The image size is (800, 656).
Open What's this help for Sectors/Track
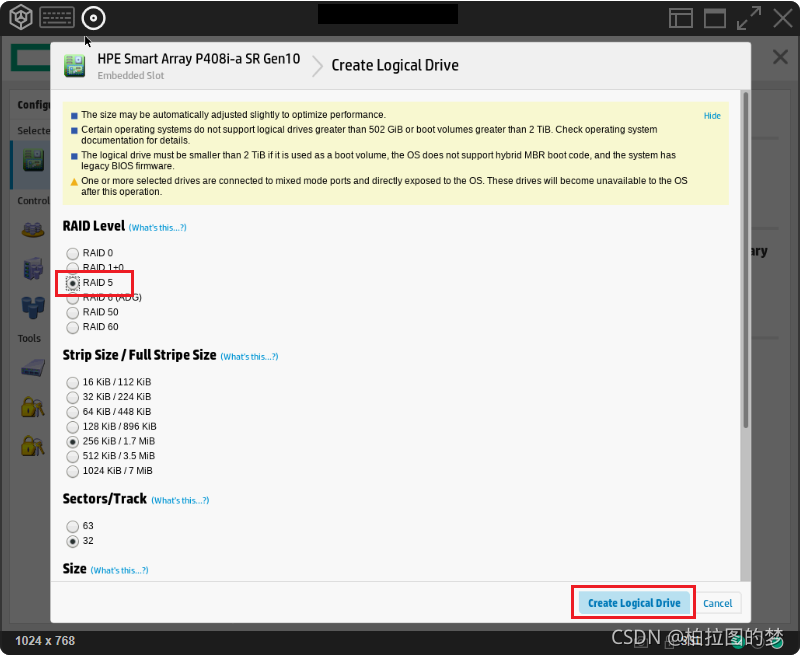(x=180, y=501)
